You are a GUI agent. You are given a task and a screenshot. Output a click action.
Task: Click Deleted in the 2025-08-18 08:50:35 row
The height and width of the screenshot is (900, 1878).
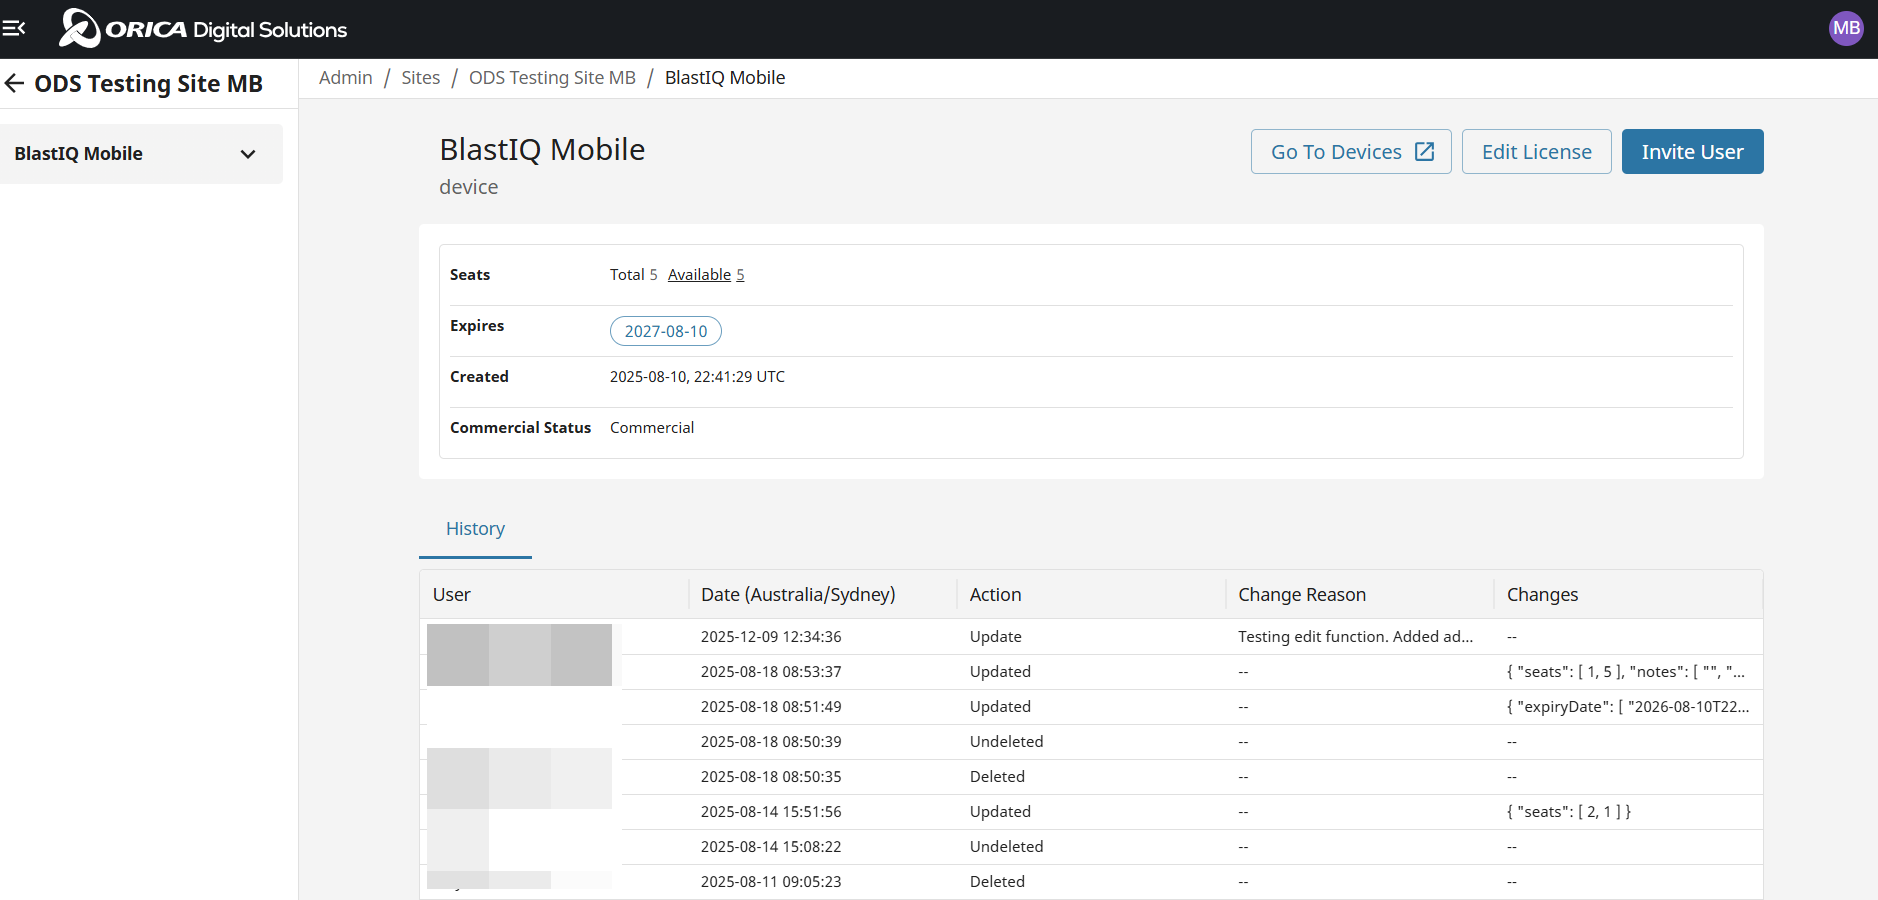pyautogui.click(x=997, y=777)
